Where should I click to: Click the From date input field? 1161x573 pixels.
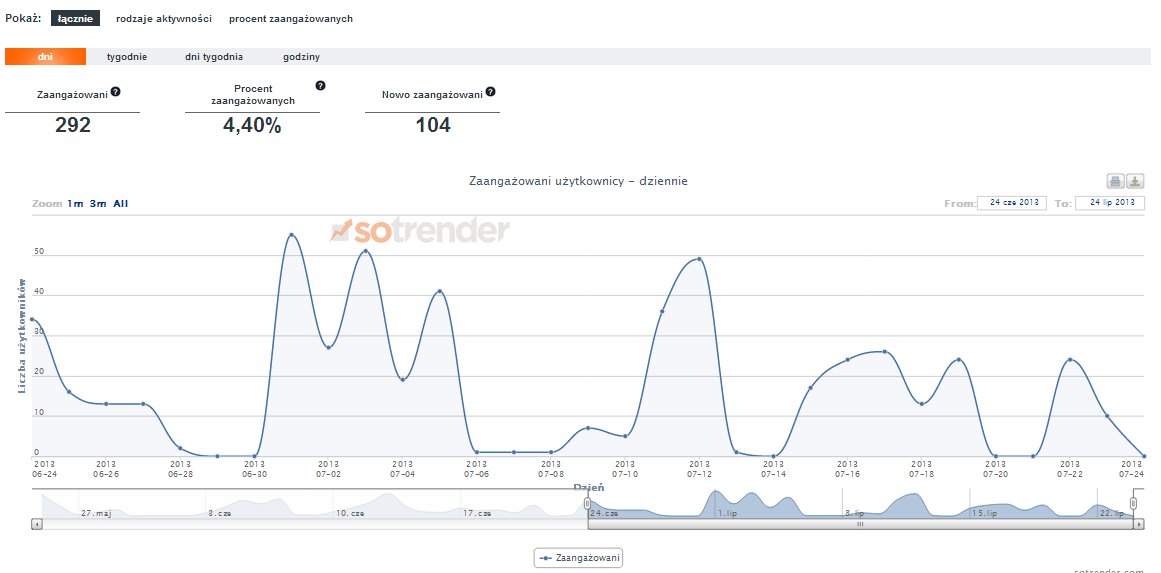[1011, 203]
